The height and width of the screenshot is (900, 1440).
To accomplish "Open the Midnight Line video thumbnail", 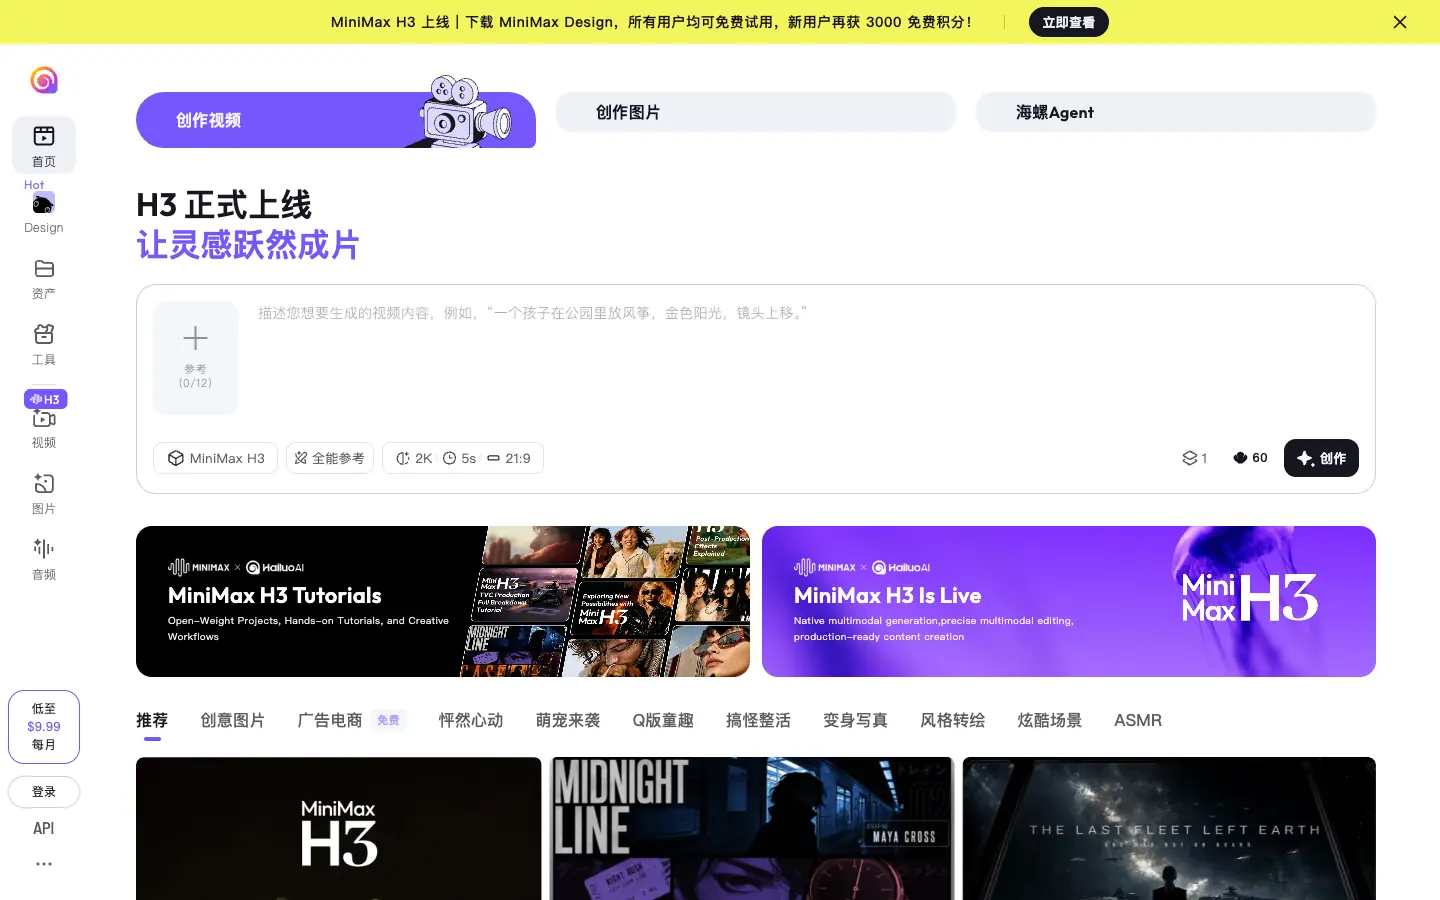I will coord(752,829).
